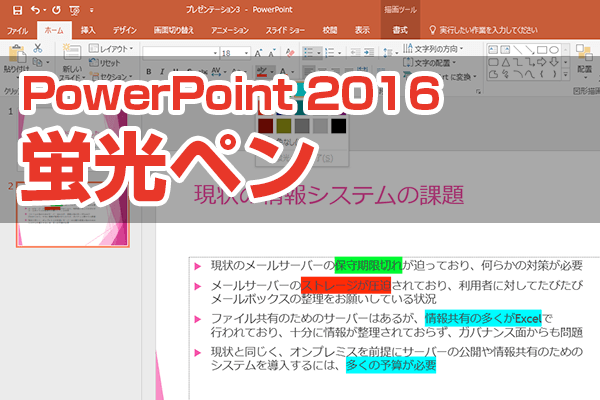600x400 pixels.
Task: Pick the black highlight swatch
Action: tap(339, 126)
